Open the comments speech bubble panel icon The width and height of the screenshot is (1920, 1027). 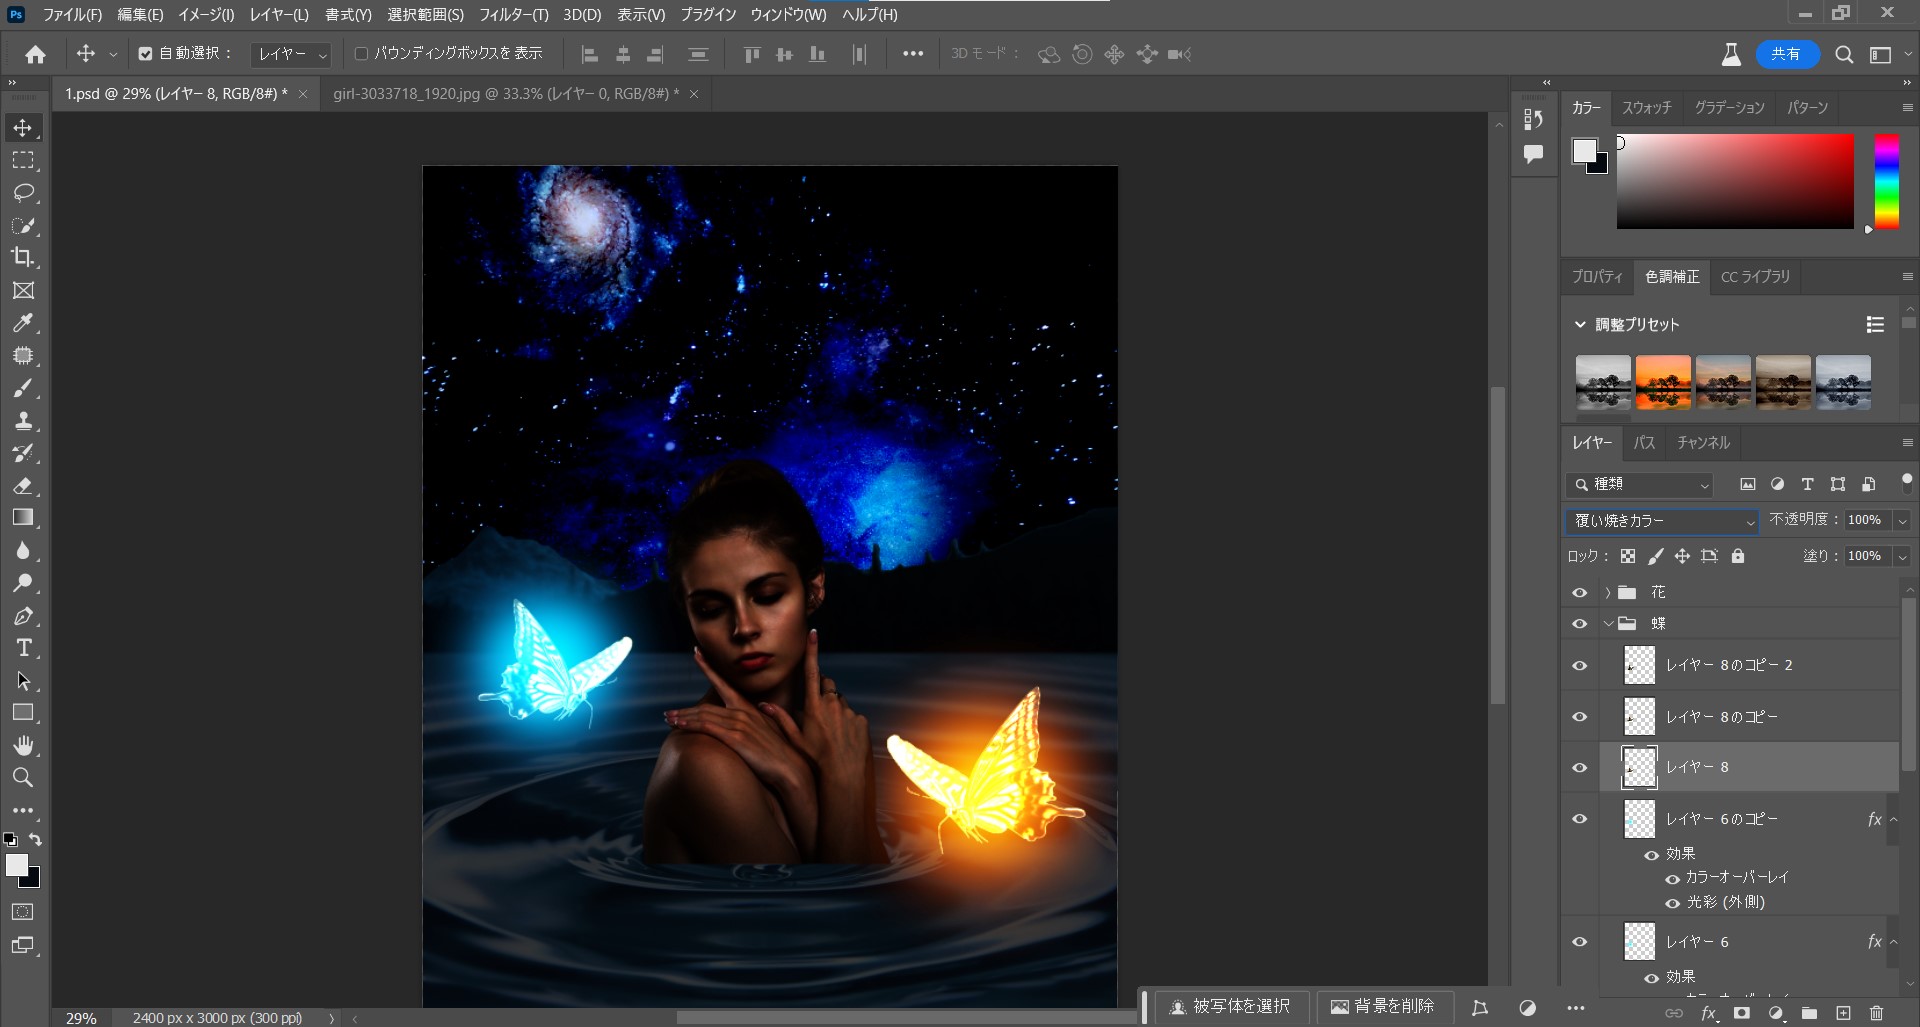(1533, 154)
